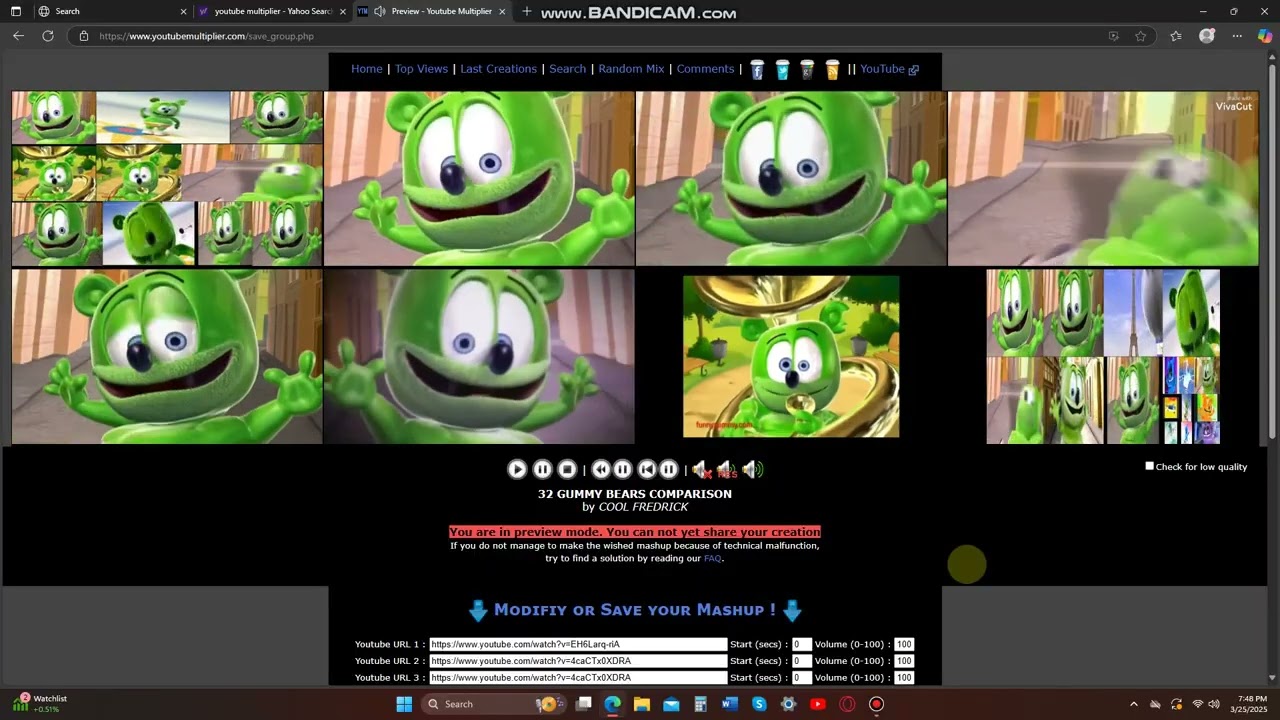Open Calculator from taskbar
Viewport: 1280px width, 720px height.
[x=700, y=704]
